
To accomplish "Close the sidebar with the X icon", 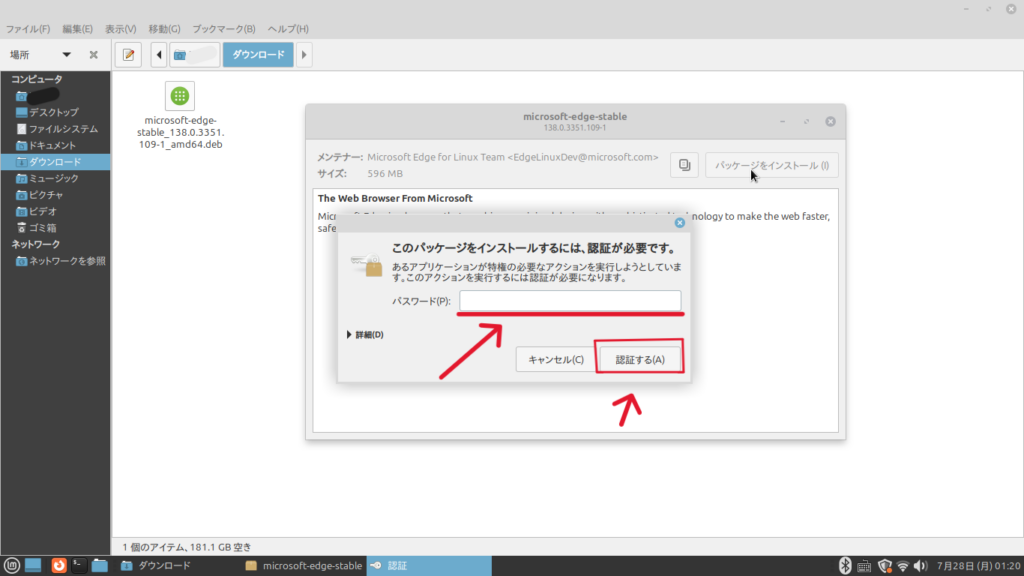I will (93, 55).
